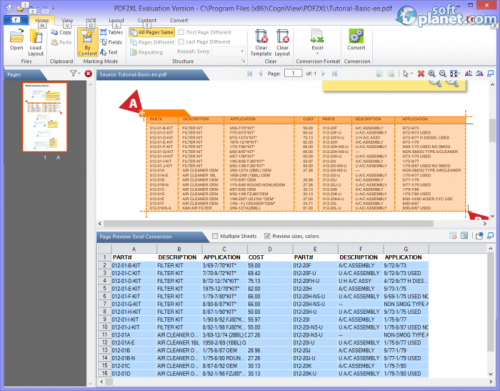Rotate page right in source toolbar
The image size is (500, 391).
(480, 73)
